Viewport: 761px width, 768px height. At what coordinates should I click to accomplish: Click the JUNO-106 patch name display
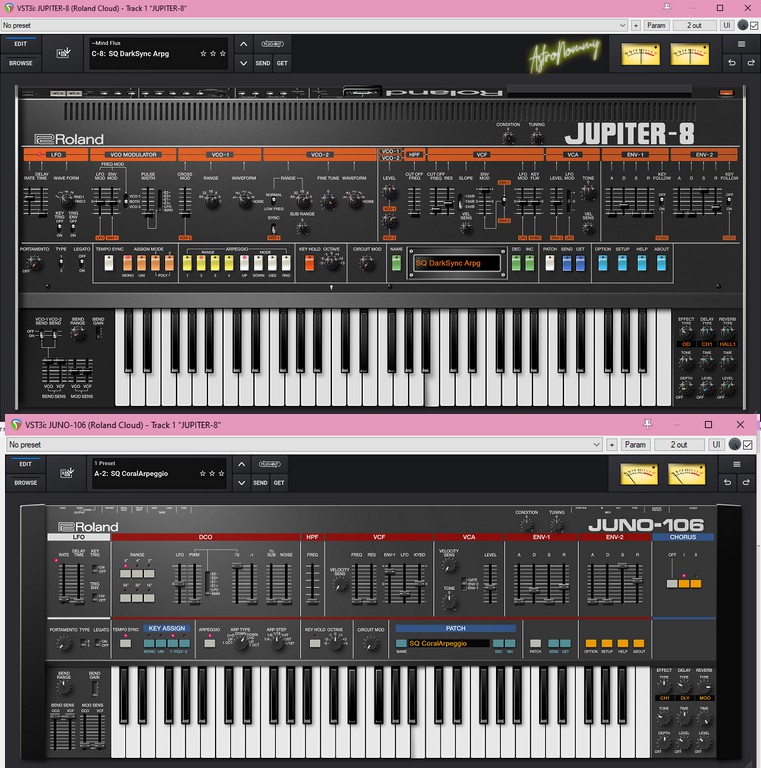point(449,644)
